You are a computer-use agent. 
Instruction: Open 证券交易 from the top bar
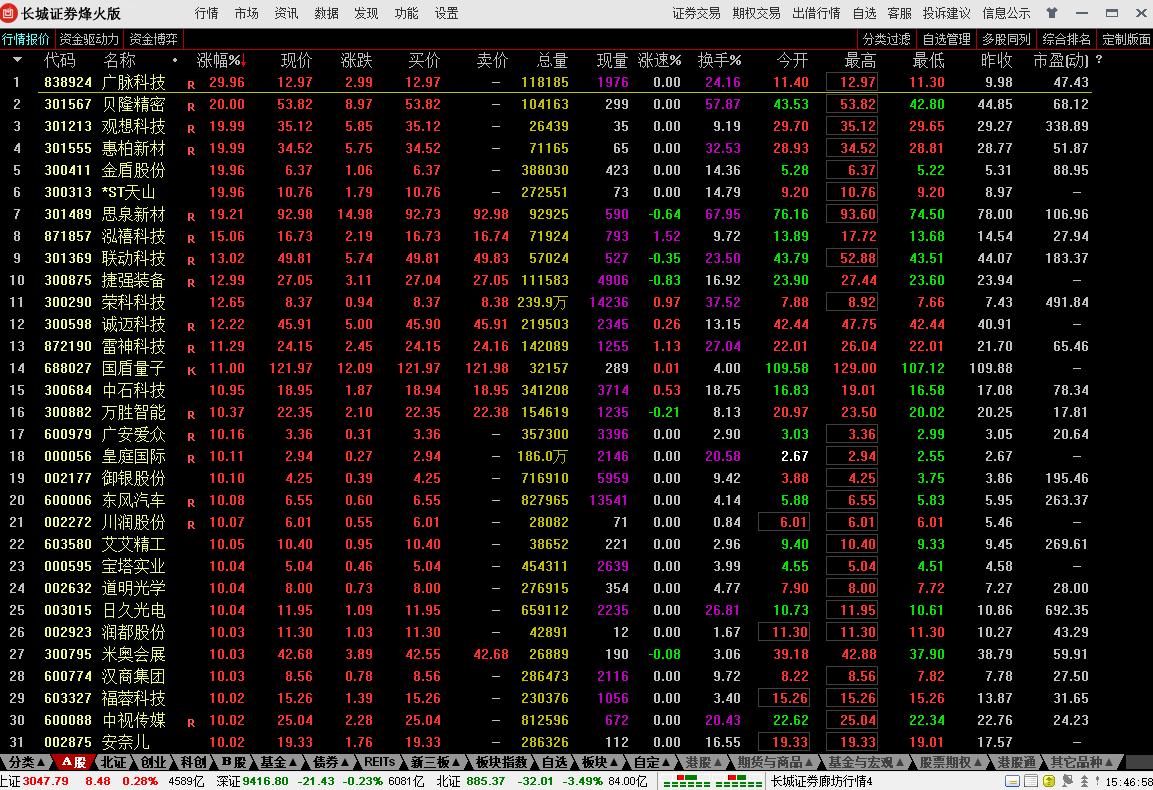[696, 13]
